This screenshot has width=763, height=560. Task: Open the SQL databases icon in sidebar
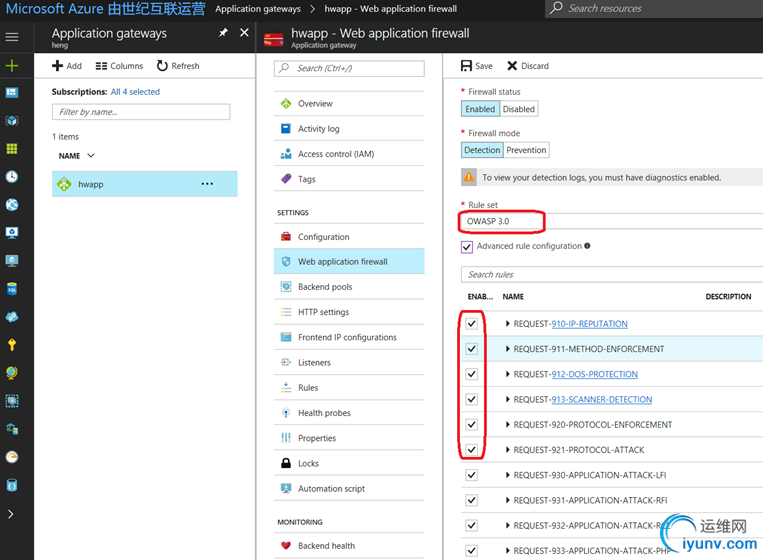[x=12, y=289]
